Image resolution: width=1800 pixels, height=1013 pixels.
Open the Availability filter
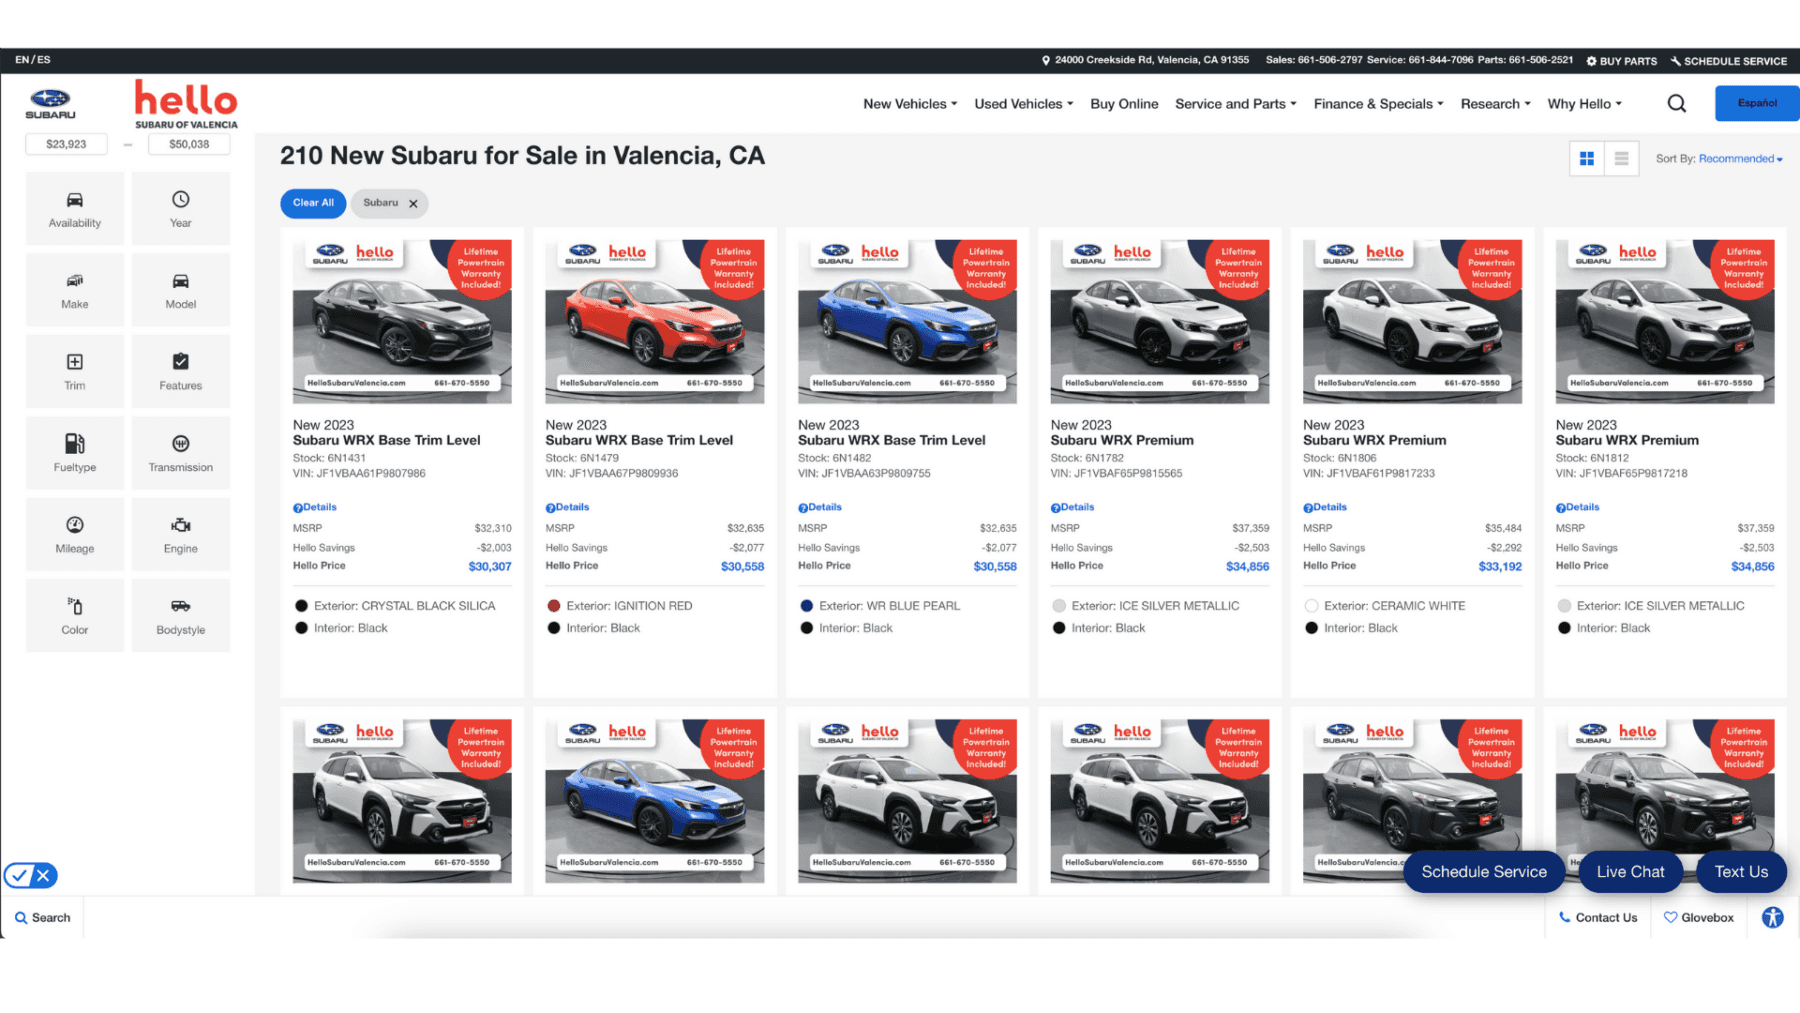pos(74,208)
